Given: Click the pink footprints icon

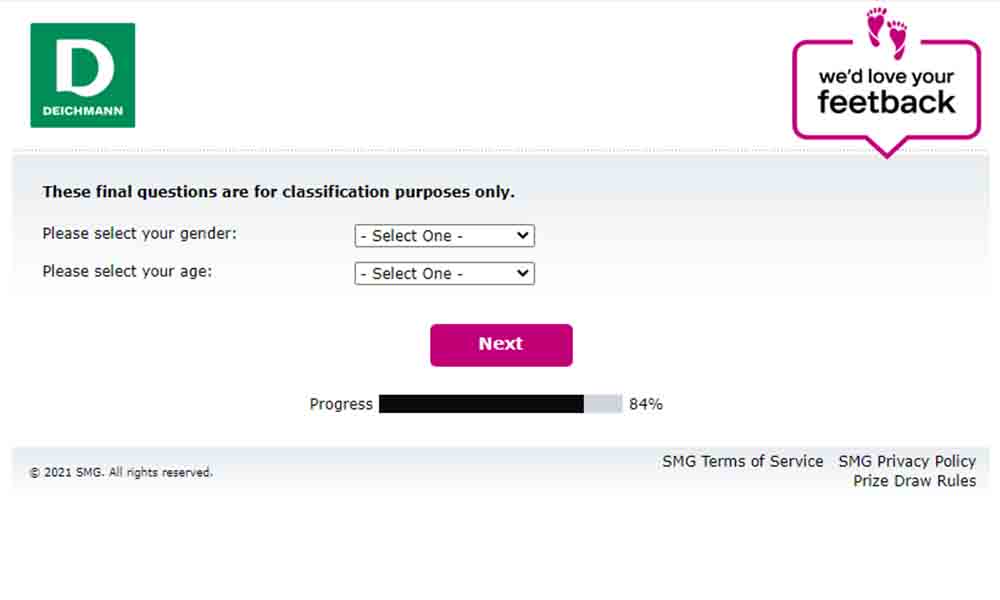Looking at the screenshot, I should click(x=886, y=33).
